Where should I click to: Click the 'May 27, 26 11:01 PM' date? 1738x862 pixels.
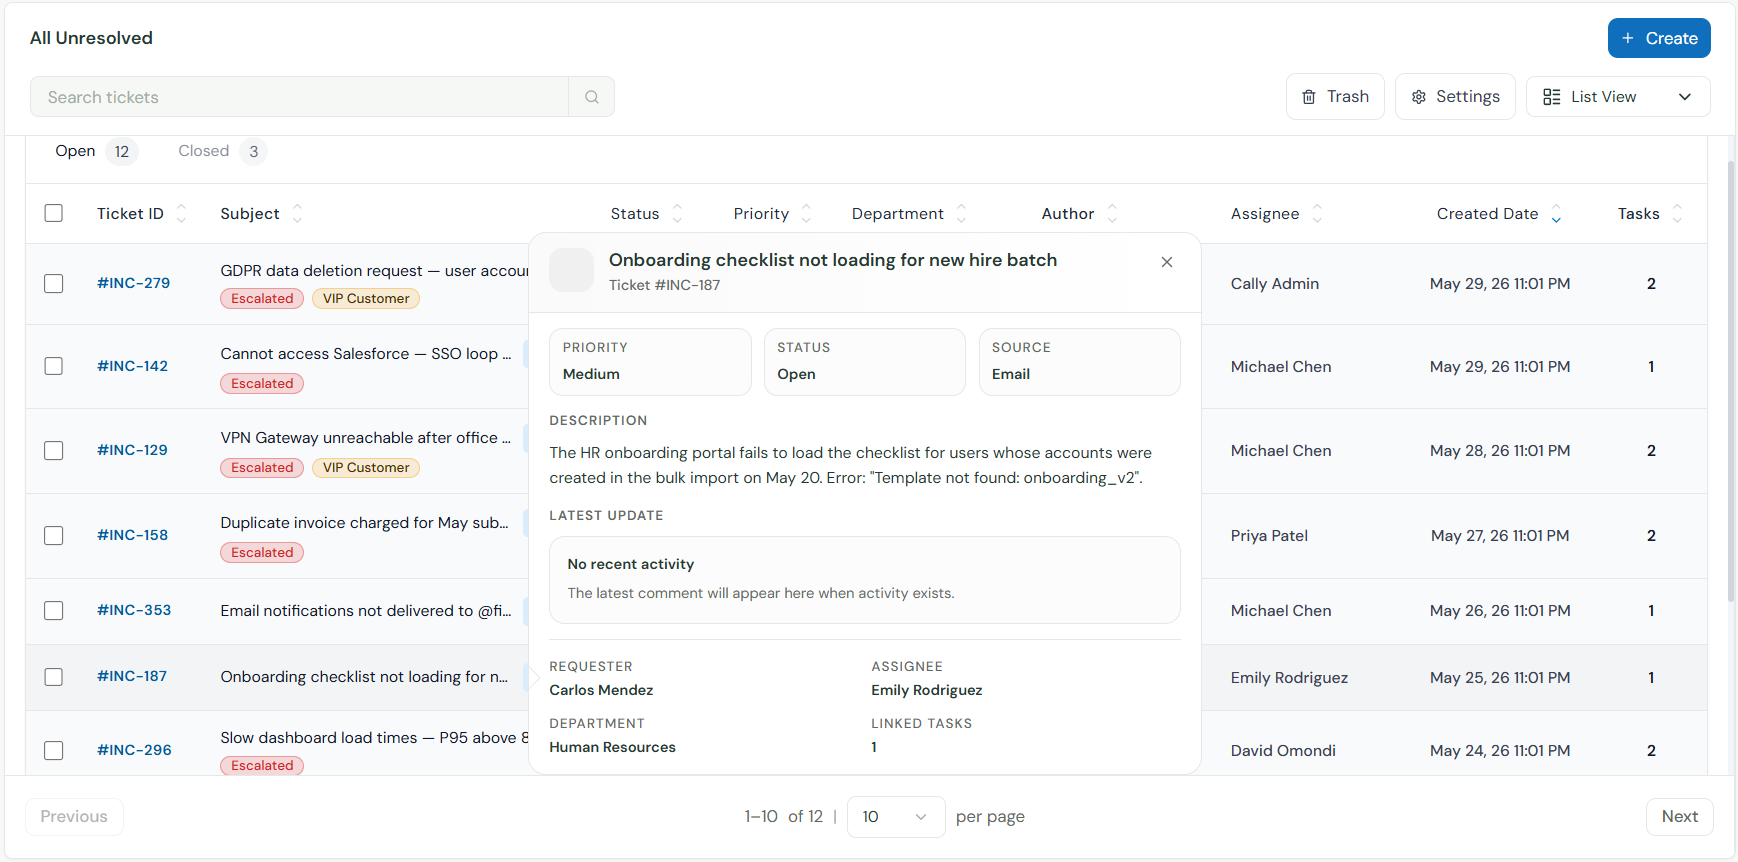1500,536
